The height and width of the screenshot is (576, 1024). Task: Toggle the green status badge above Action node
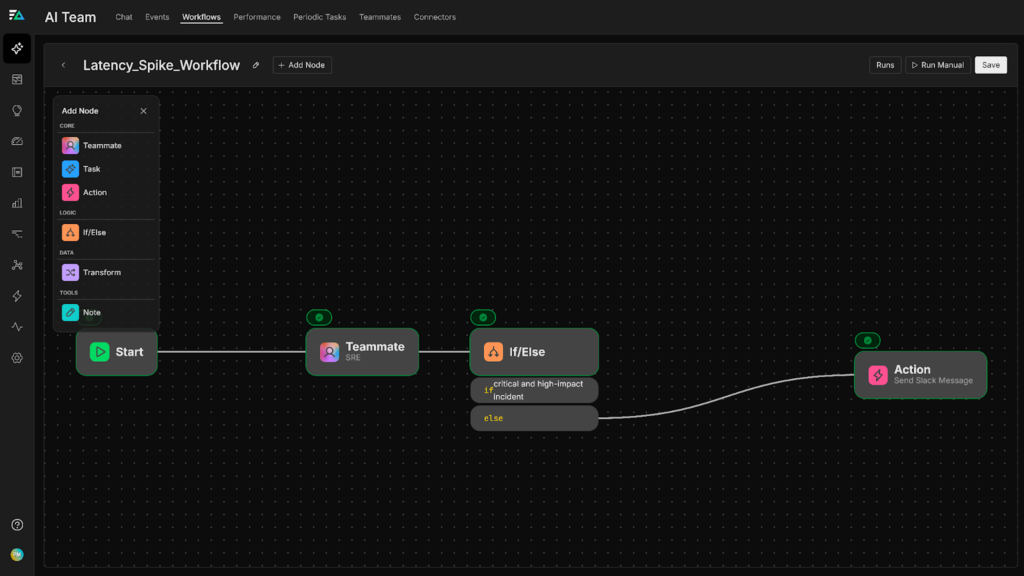pos(867,341)
